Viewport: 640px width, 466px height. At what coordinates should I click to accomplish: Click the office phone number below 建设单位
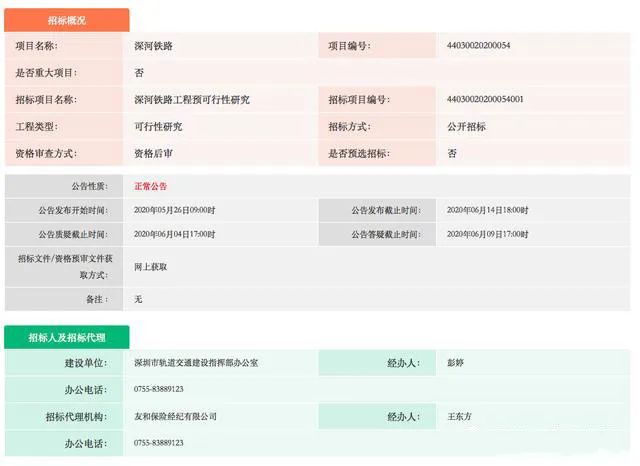158,389
